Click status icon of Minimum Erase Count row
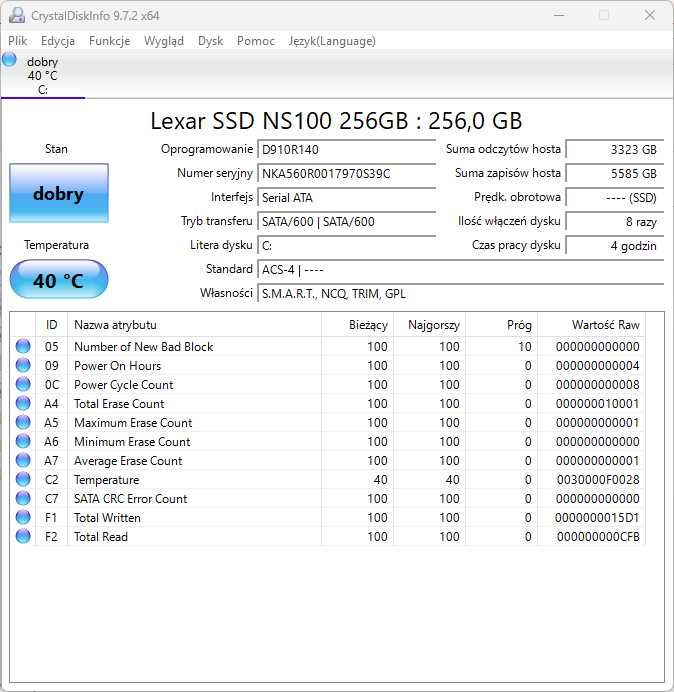 tap(23, 441)
